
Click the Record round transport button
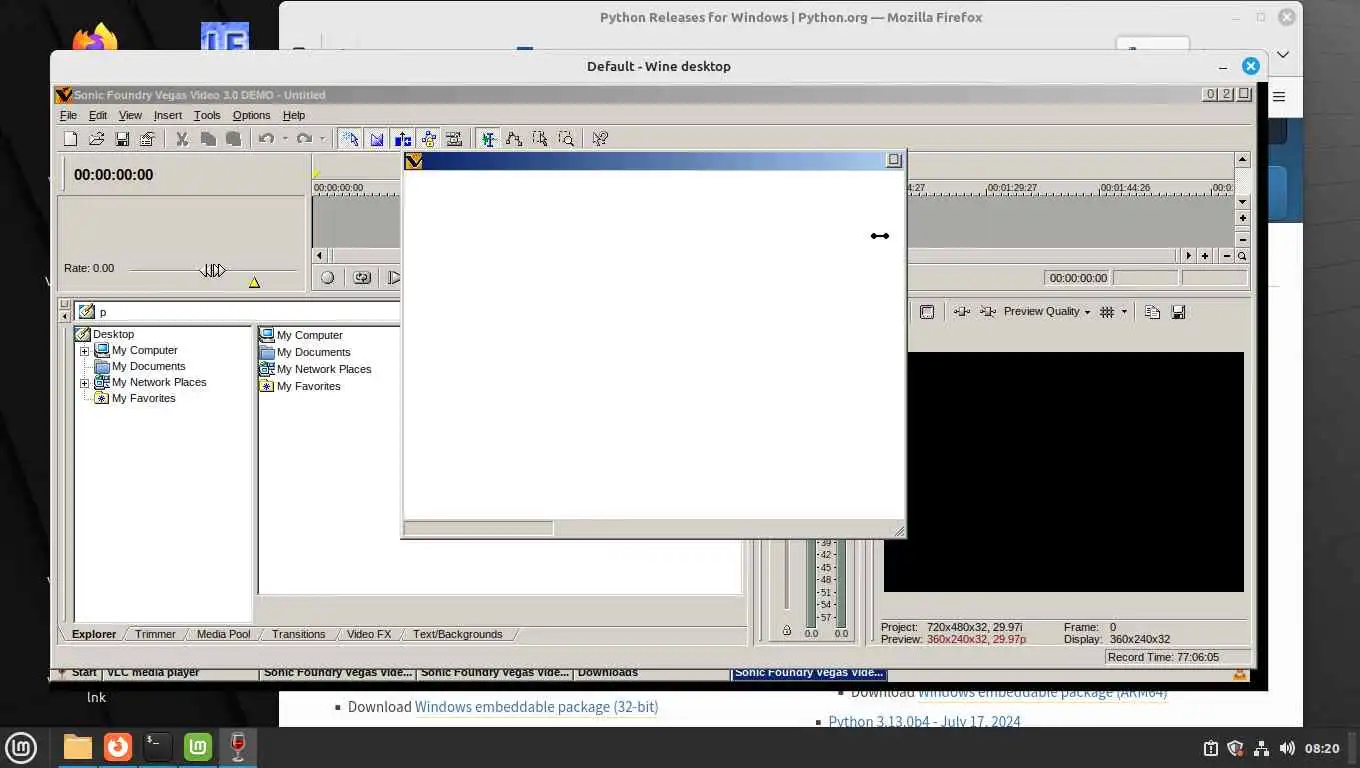point(327,278)
